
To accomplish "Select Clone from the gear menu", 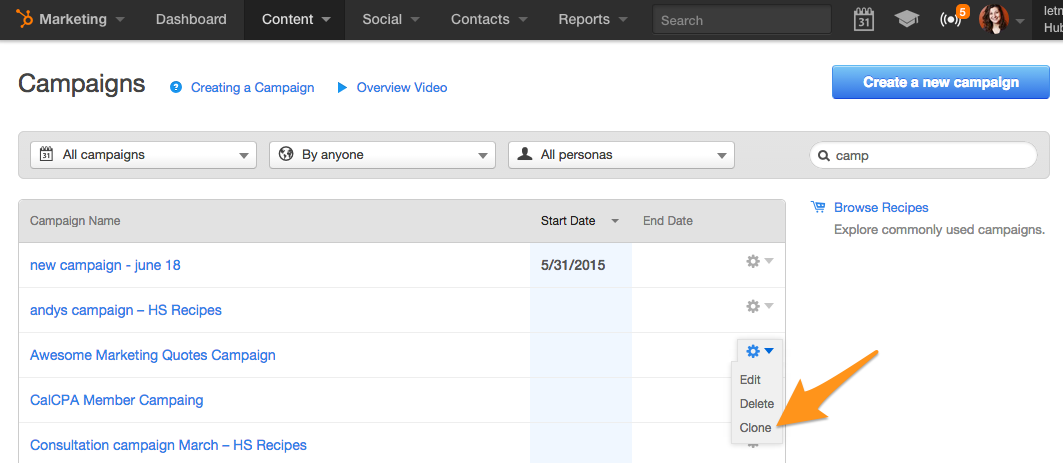I will click(x=755, y=428).
